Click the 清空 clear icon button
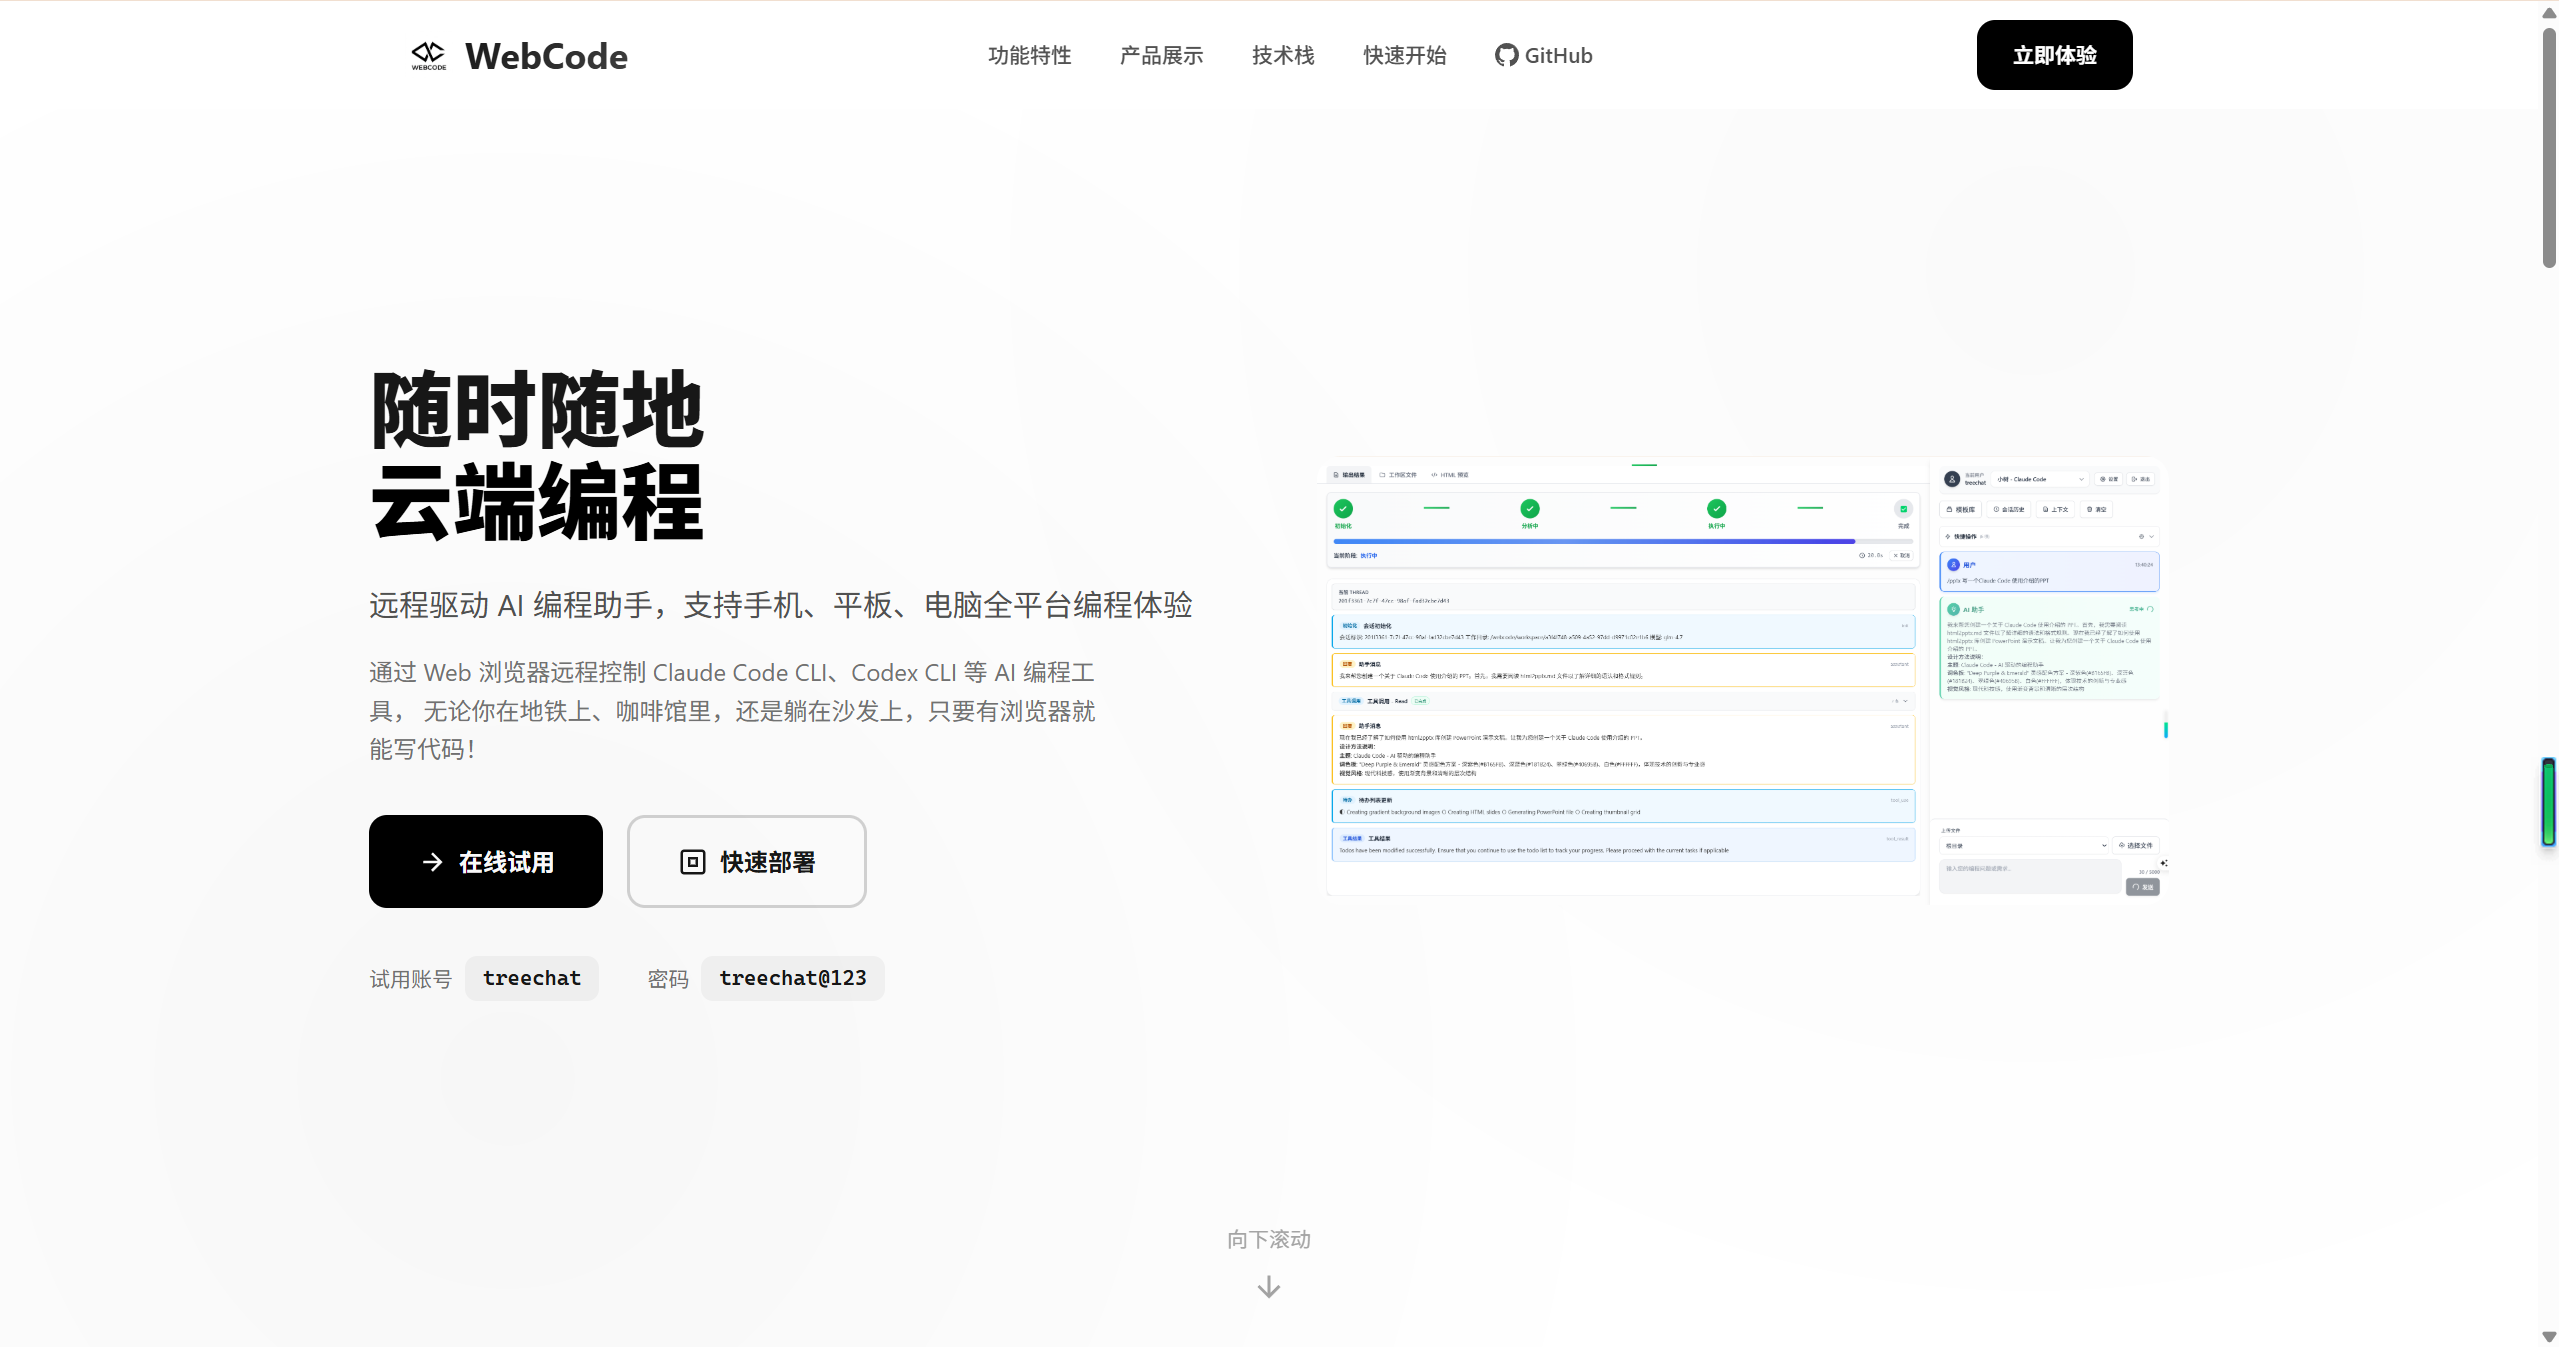Viewport: 2559px width, 1347px height. 2090,509
